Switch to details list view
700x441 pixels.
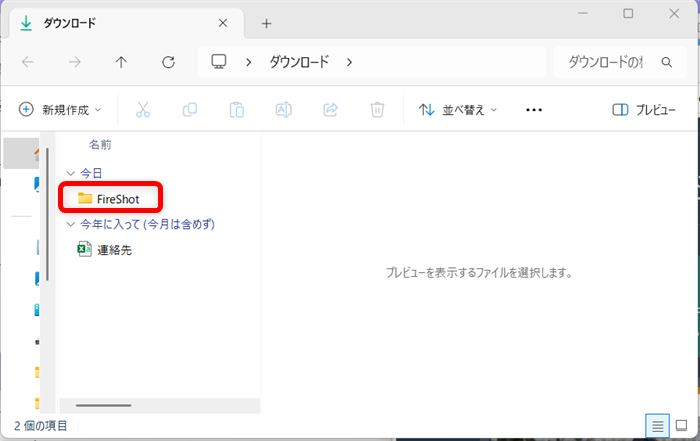[658, 426]
